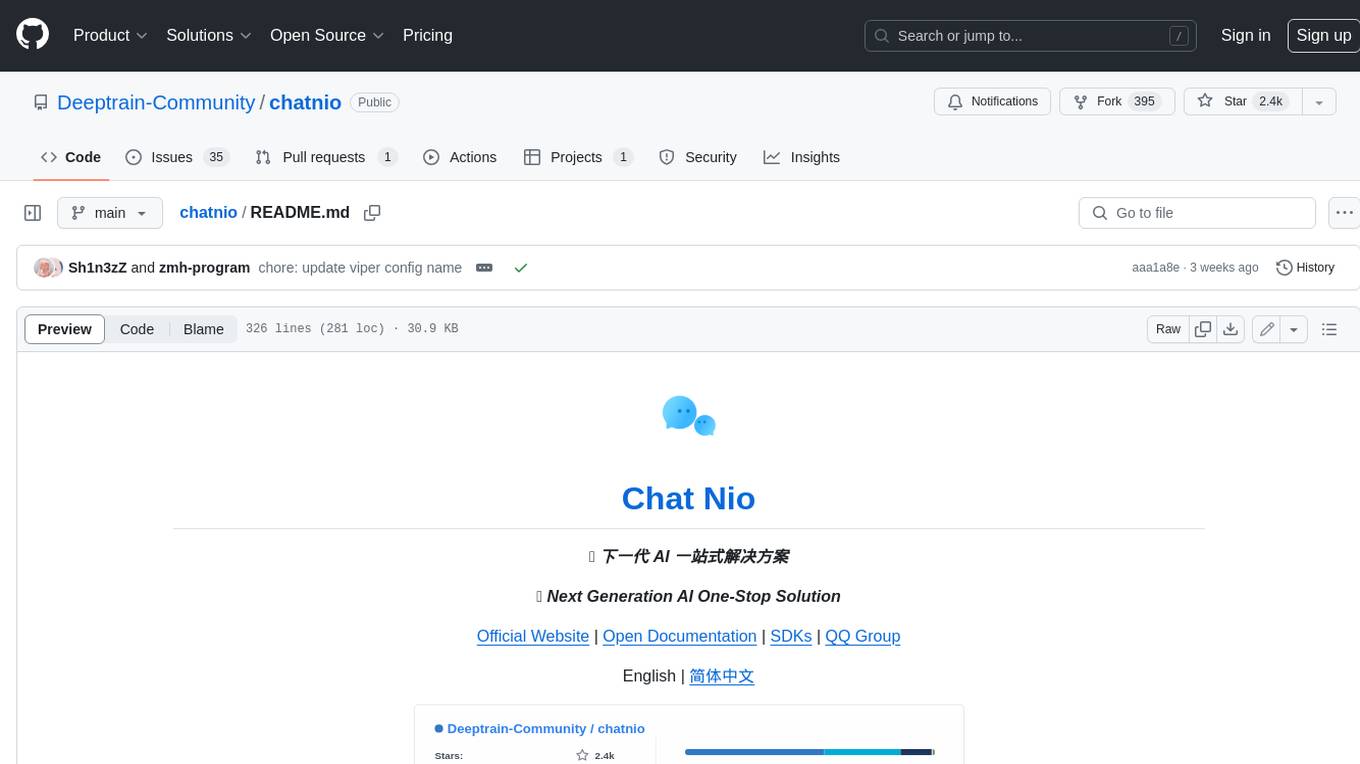Click the Chat Nio logo image

[x=689, y=416]
